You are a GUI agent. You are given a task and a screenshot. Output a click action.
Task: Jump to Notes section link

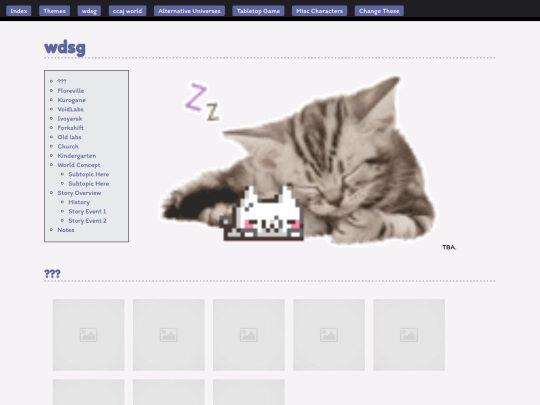click(x=66, y=230)
